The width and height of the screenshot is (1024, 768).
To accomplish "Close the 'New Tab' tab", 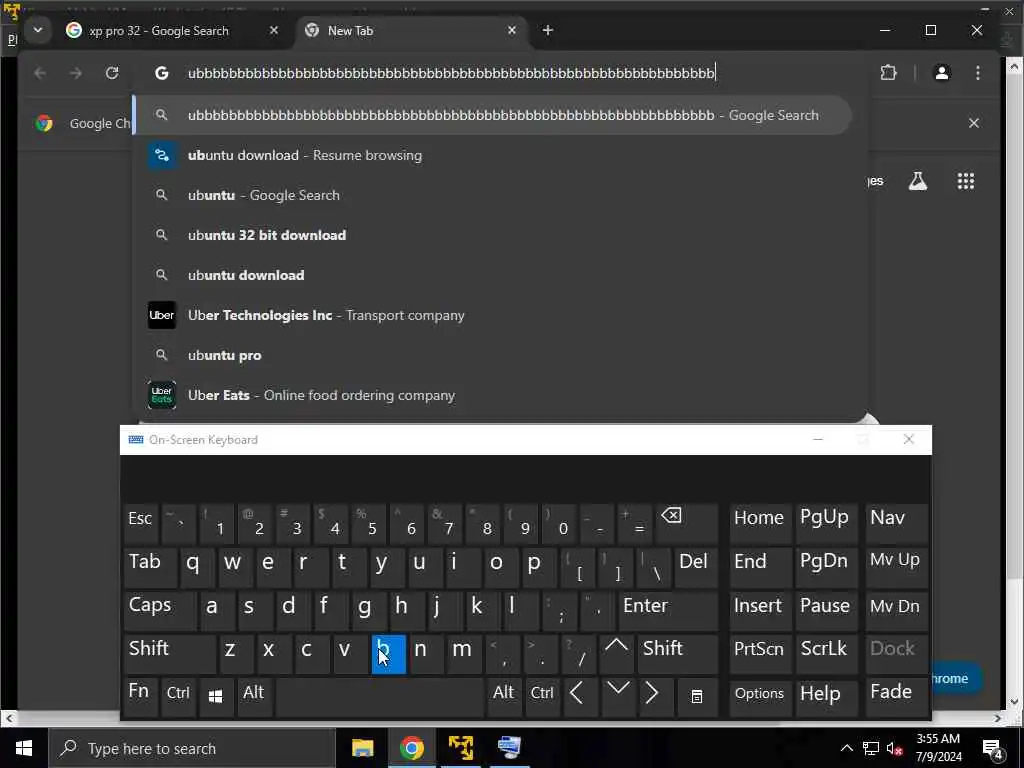I will point(512,30).
